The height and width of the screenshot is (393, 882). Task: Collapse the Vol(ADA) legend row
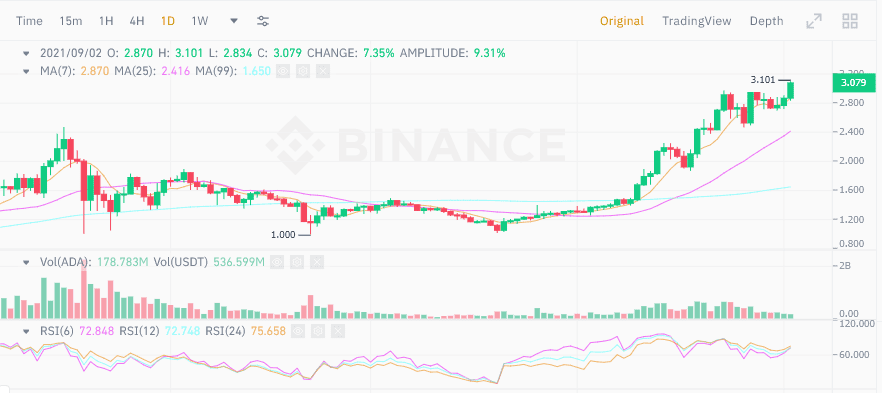click(x=26, y=262)
